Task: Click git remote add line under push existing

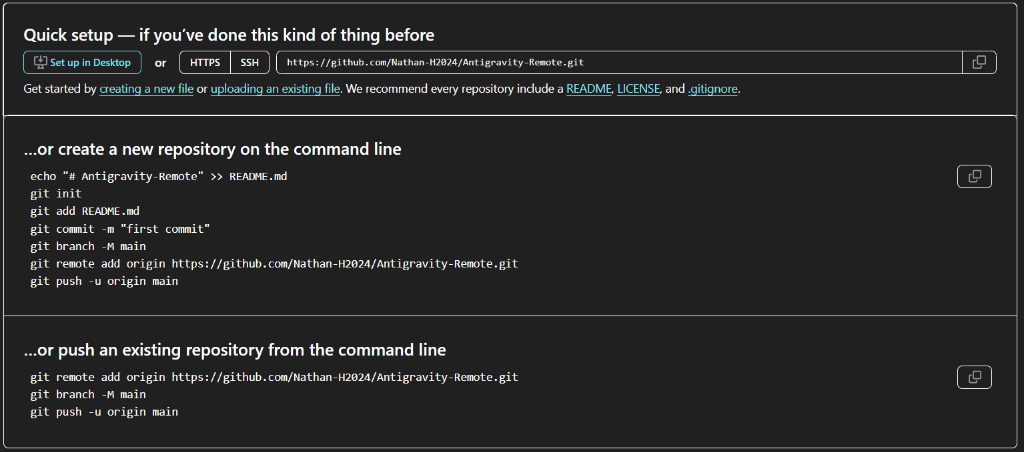Action: coord(274,377)
